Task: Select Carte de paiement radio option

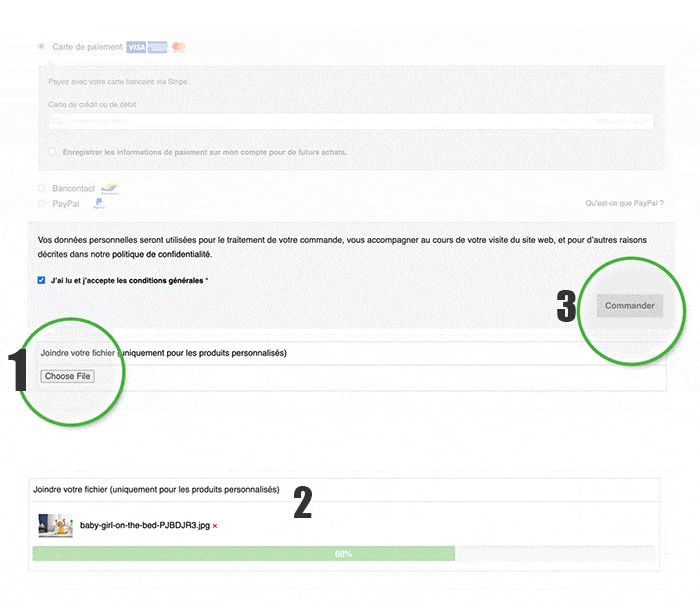Action: (41, 46)
